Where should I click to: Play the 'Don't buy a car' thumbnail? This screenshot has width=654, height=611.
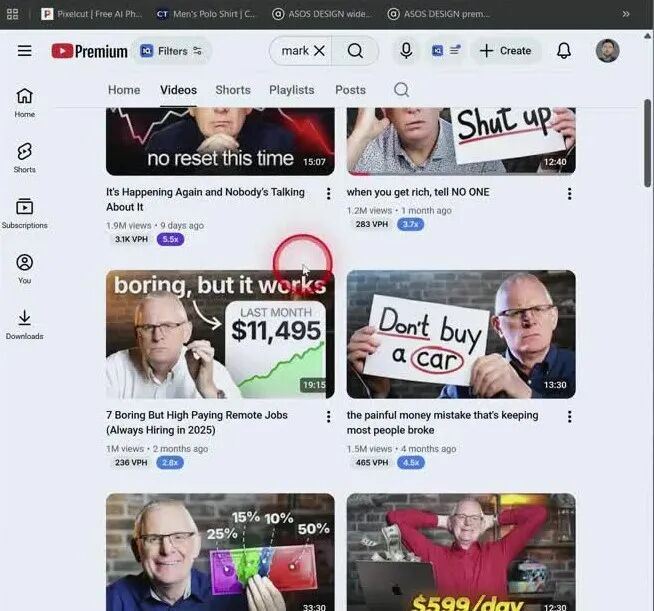(x=461, y=334)
